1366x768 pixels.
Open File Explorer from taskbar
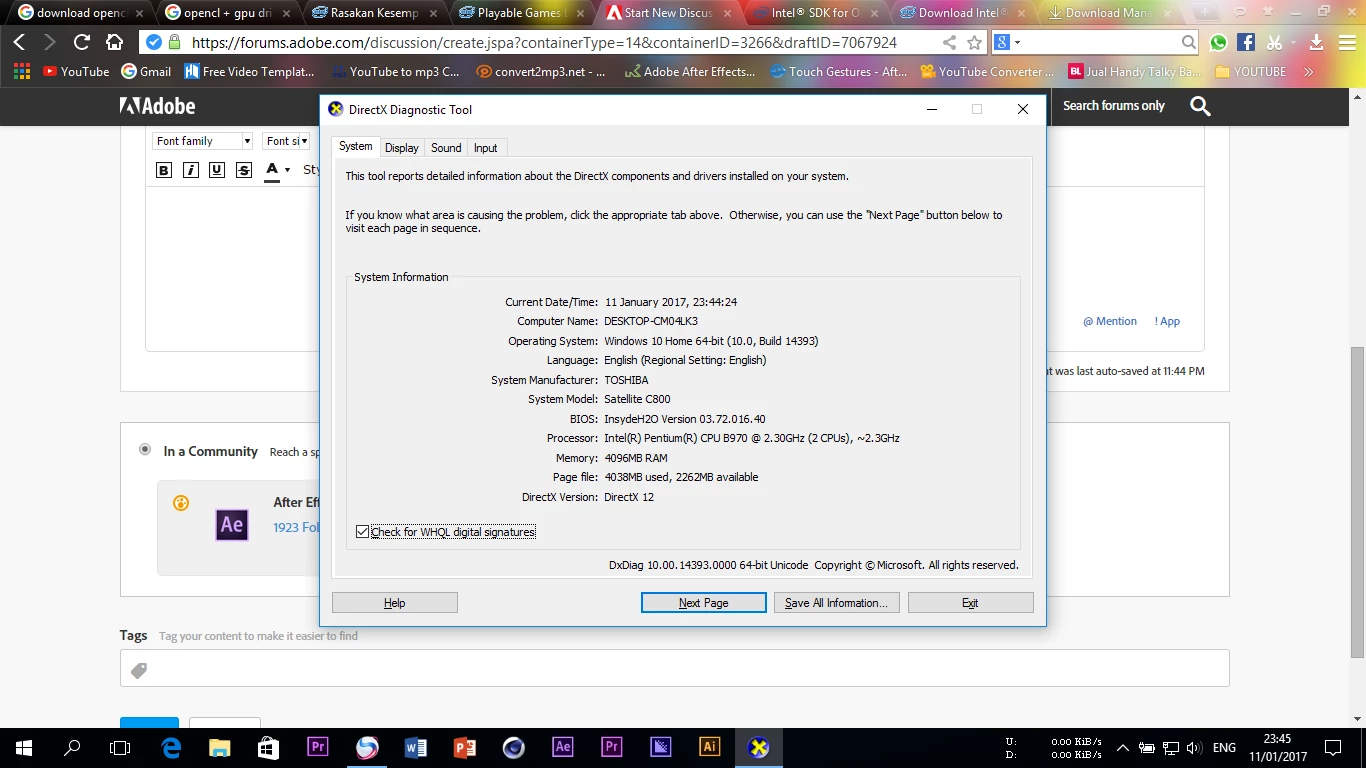click(x=219, y=747)
